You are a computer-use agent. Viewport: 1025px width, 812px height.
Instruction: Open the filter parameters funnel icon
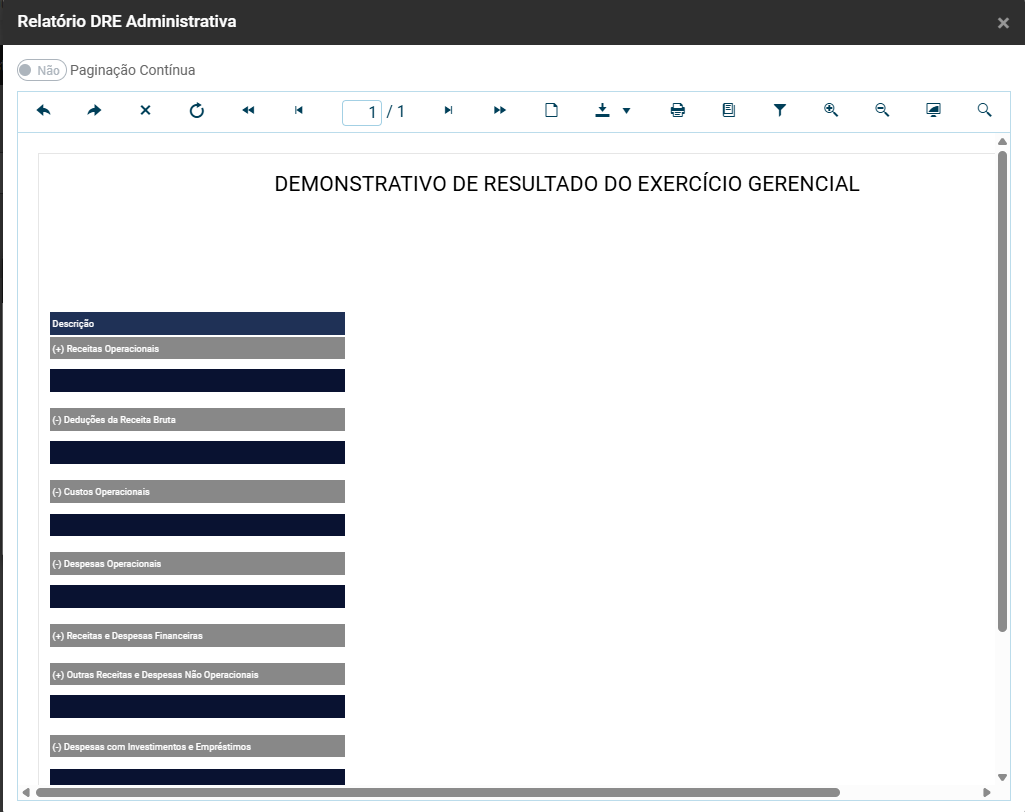click(x=780, y=110)
